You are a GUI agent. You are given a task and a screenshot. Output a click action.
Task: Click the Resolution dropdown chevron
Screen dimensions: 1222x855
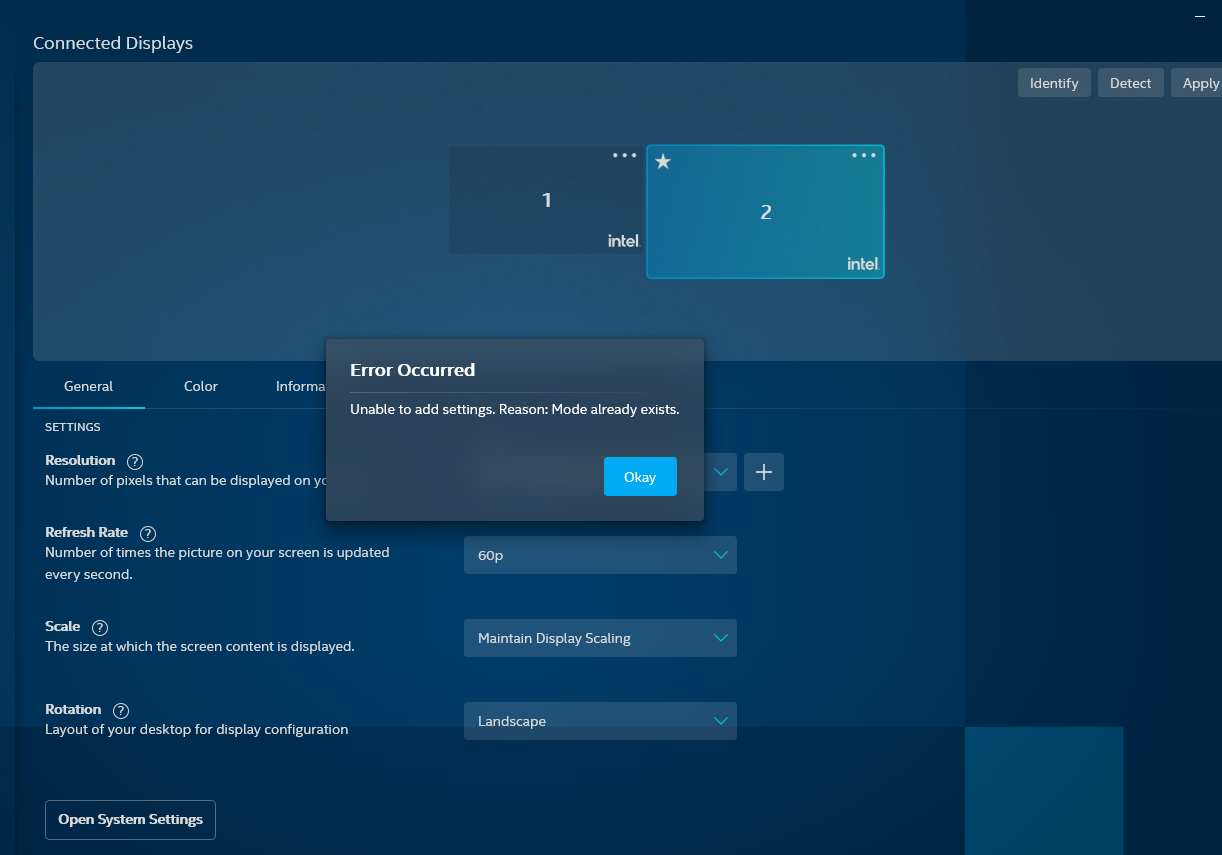pyautogui.click(x=721, y=472)
